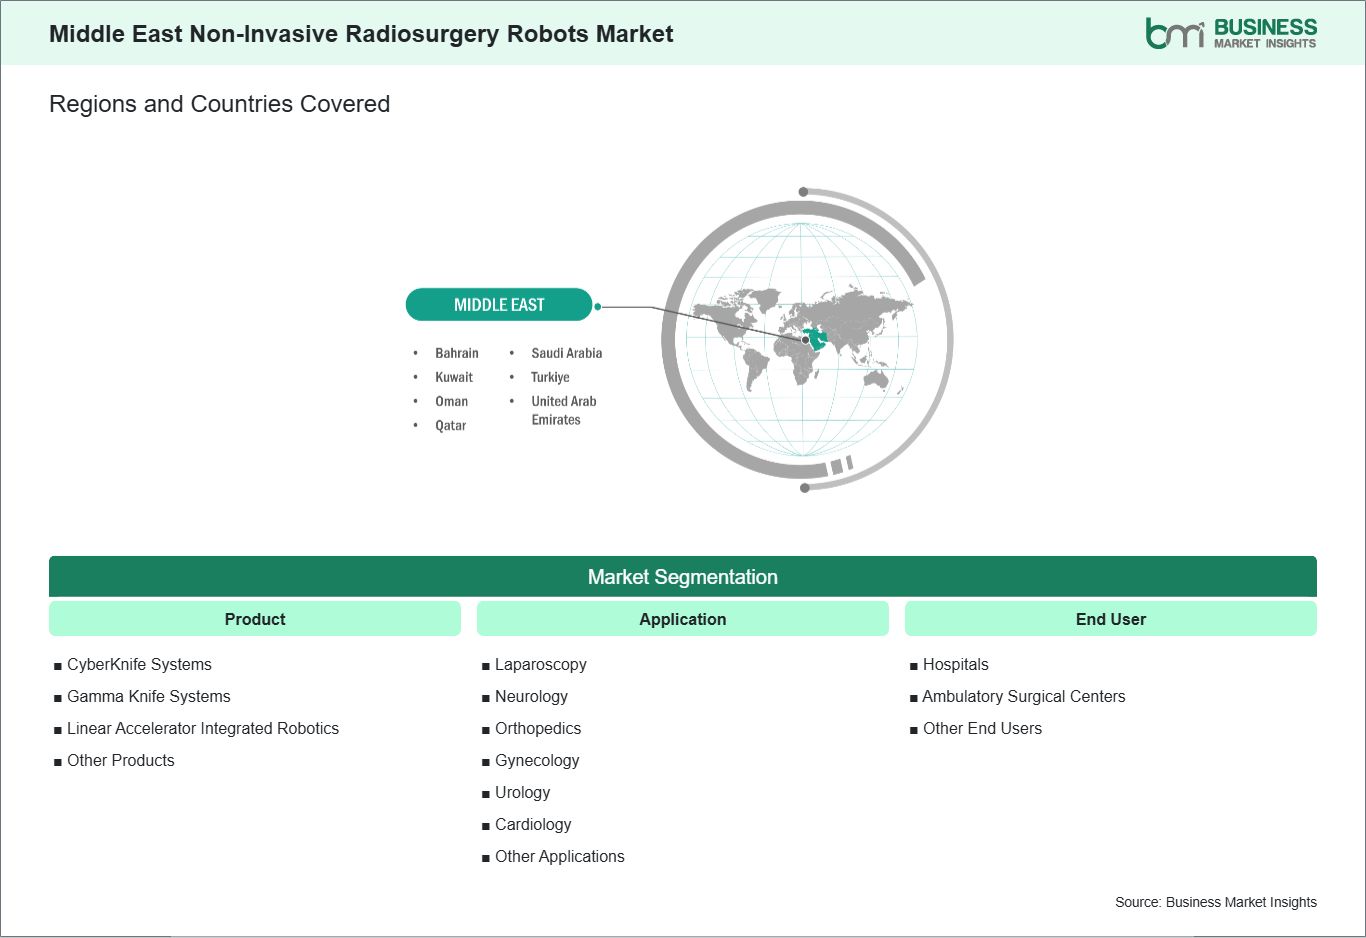Select the Market Segmentation header bar
Image resolution: width=1366 pixels, height=938 pixels.
(x=683, y=577)
